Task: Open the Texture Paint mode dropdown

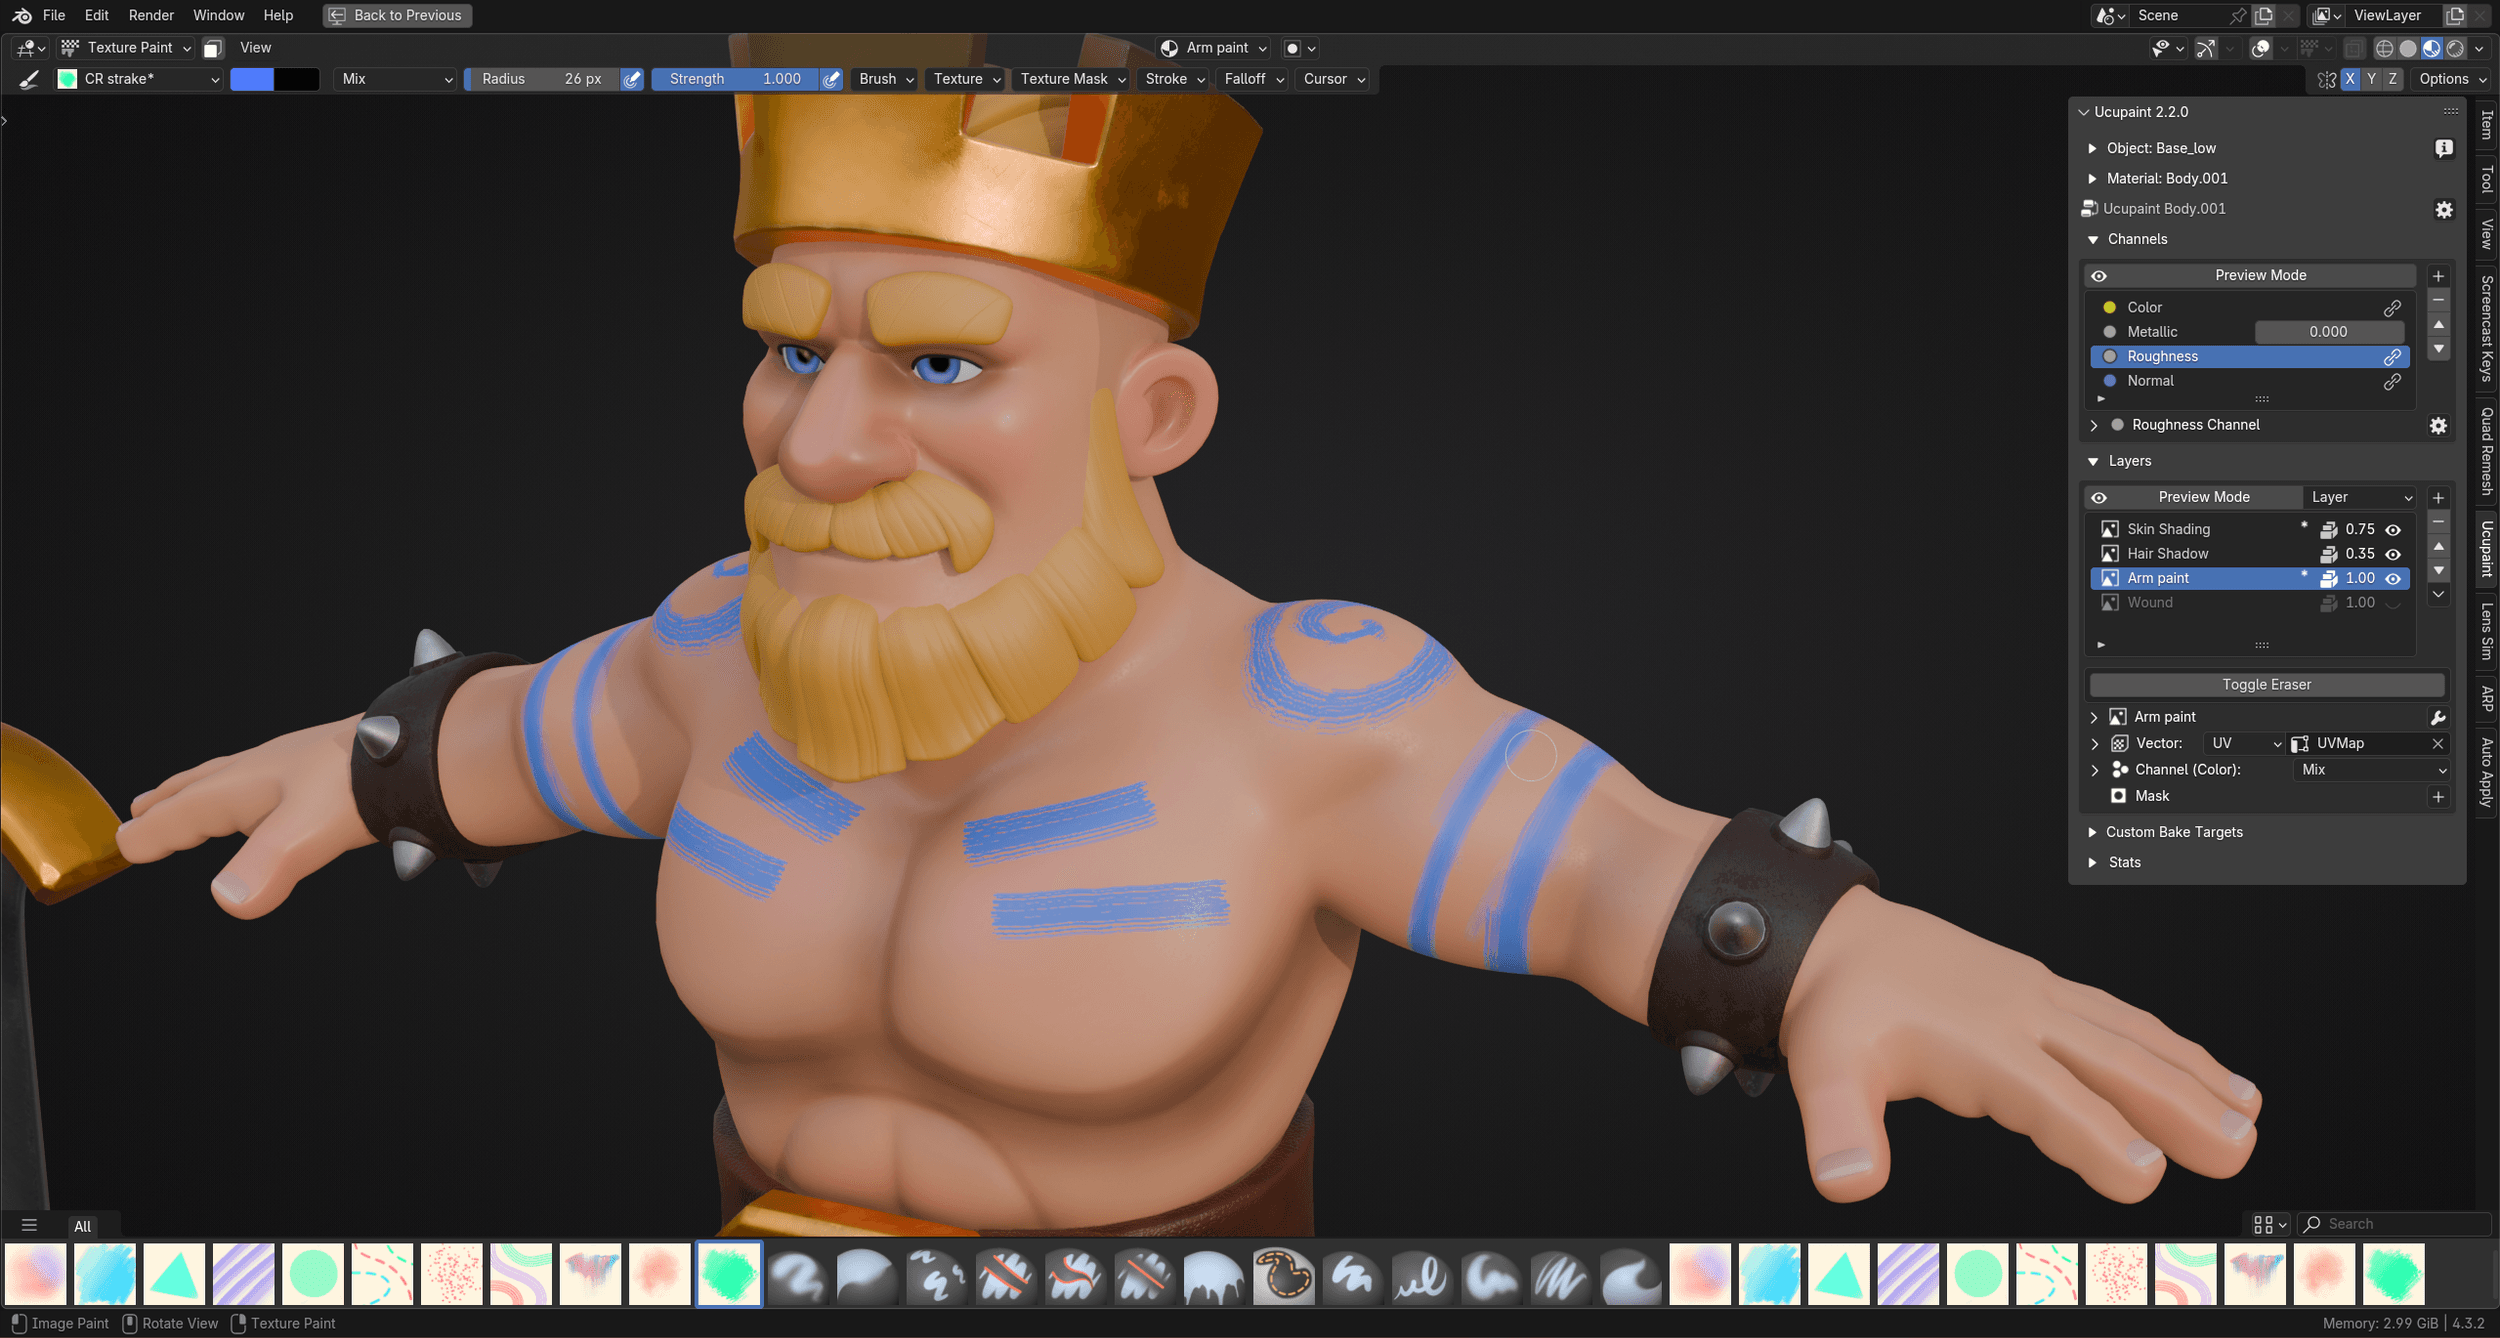Action: coord(126,48)
